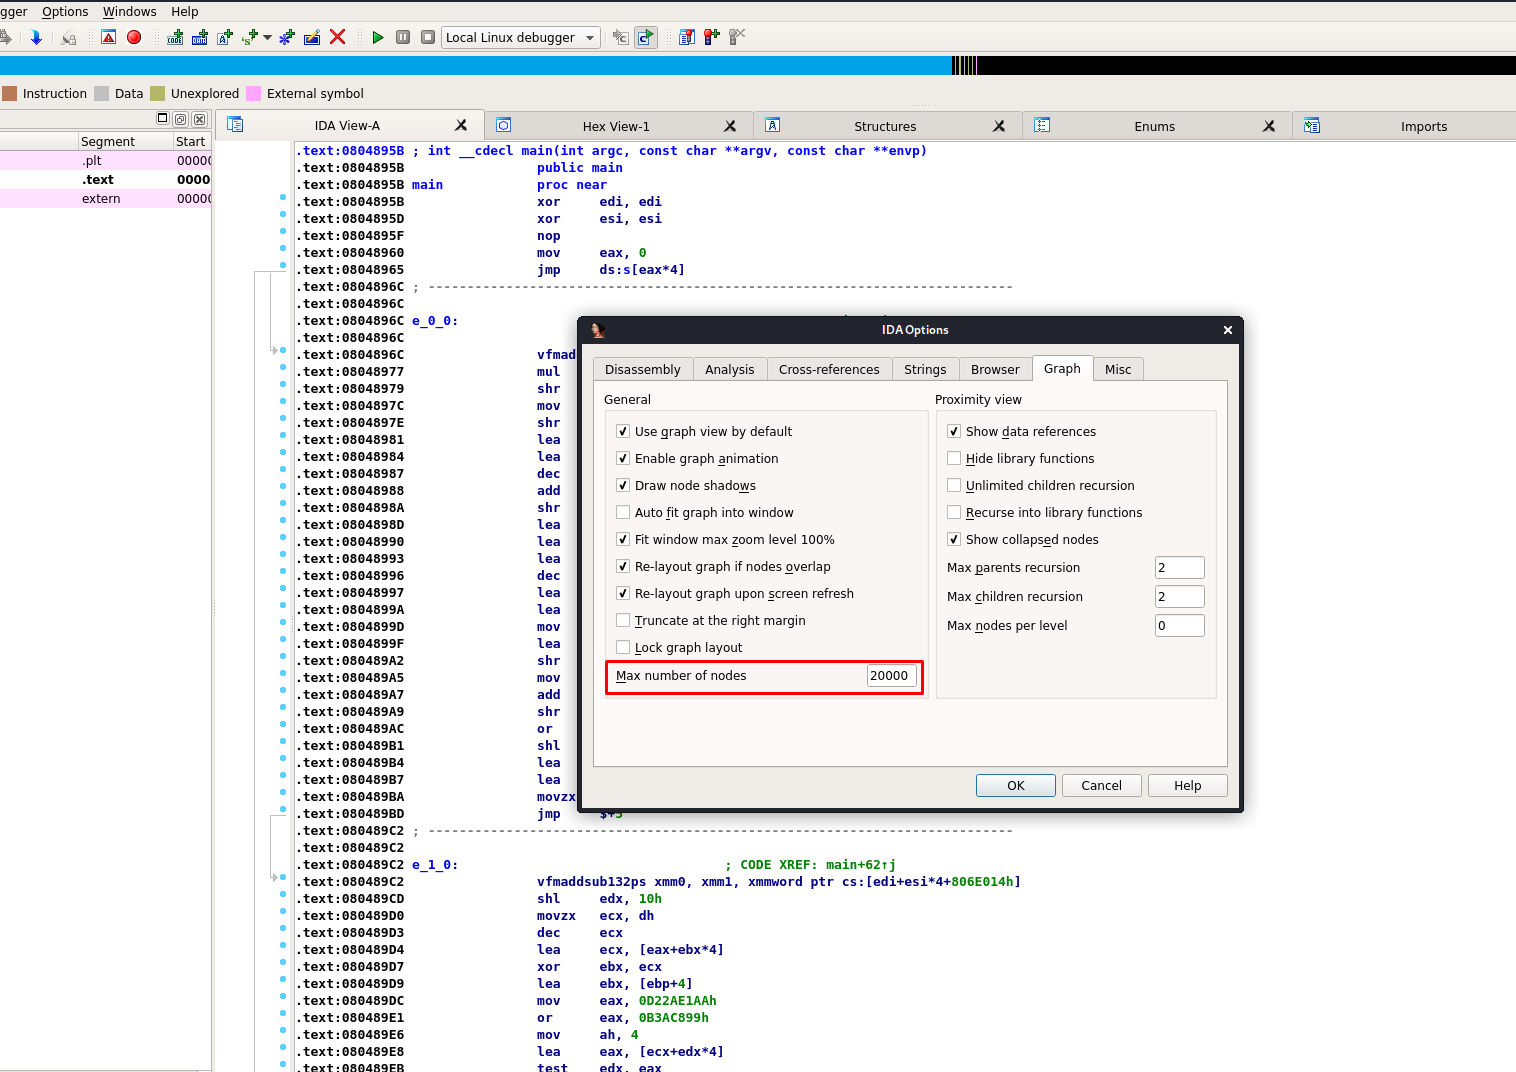Switch to the Analysis options tab
Viewport: 1516px width, 1072px height.
click(x=730, y=369)
